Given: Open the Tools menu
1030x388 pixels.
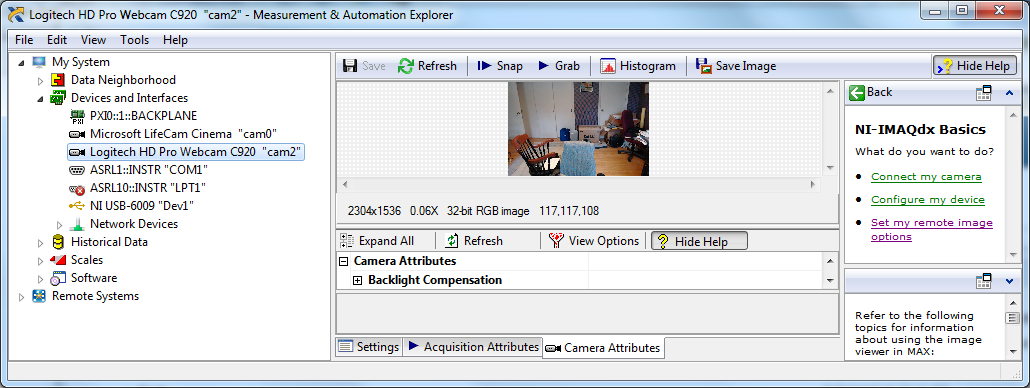Looking at the screenshot, I should point(135,39).
